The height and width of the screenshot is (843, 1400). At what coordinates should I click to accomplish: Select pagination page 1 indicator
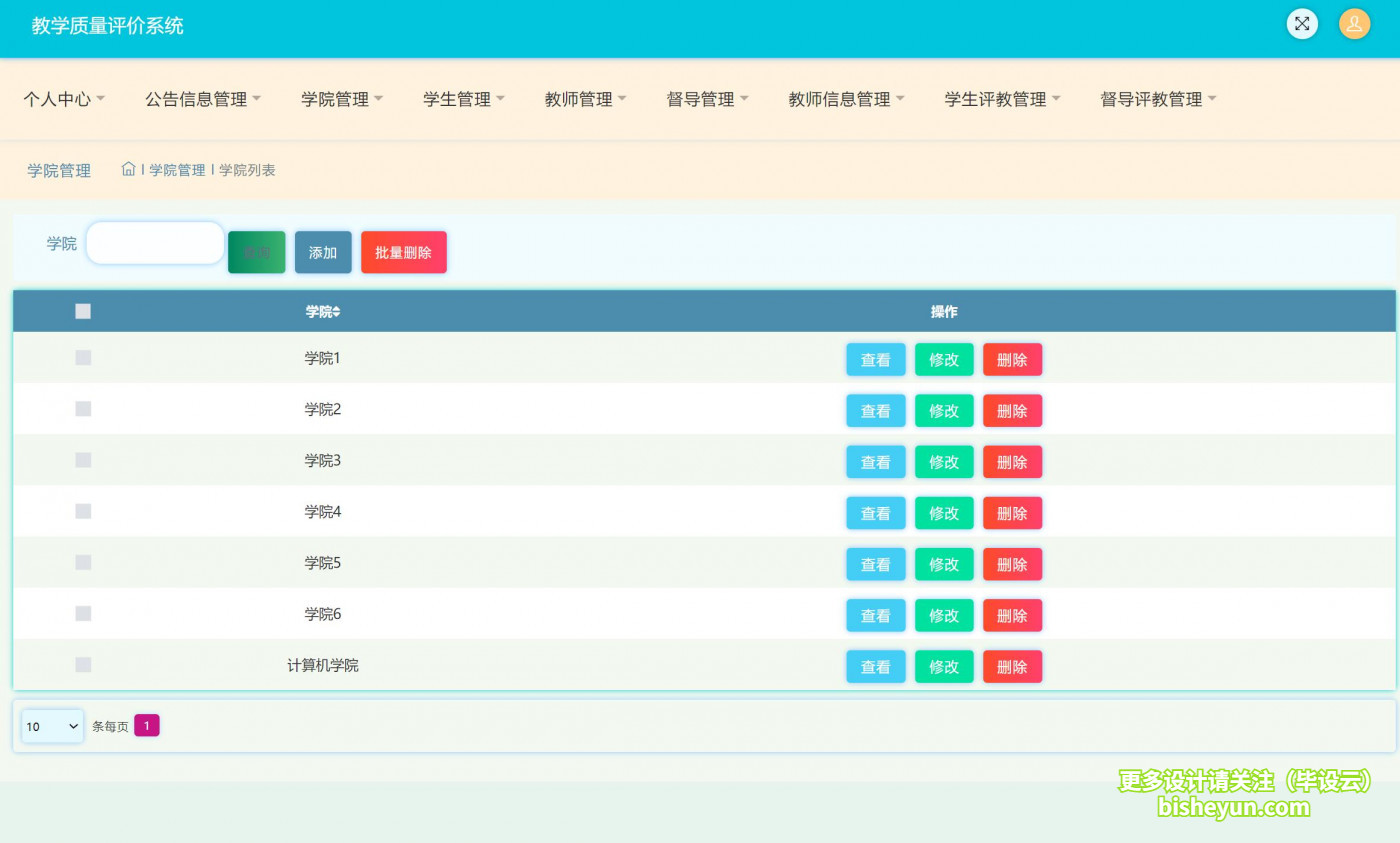147,725
